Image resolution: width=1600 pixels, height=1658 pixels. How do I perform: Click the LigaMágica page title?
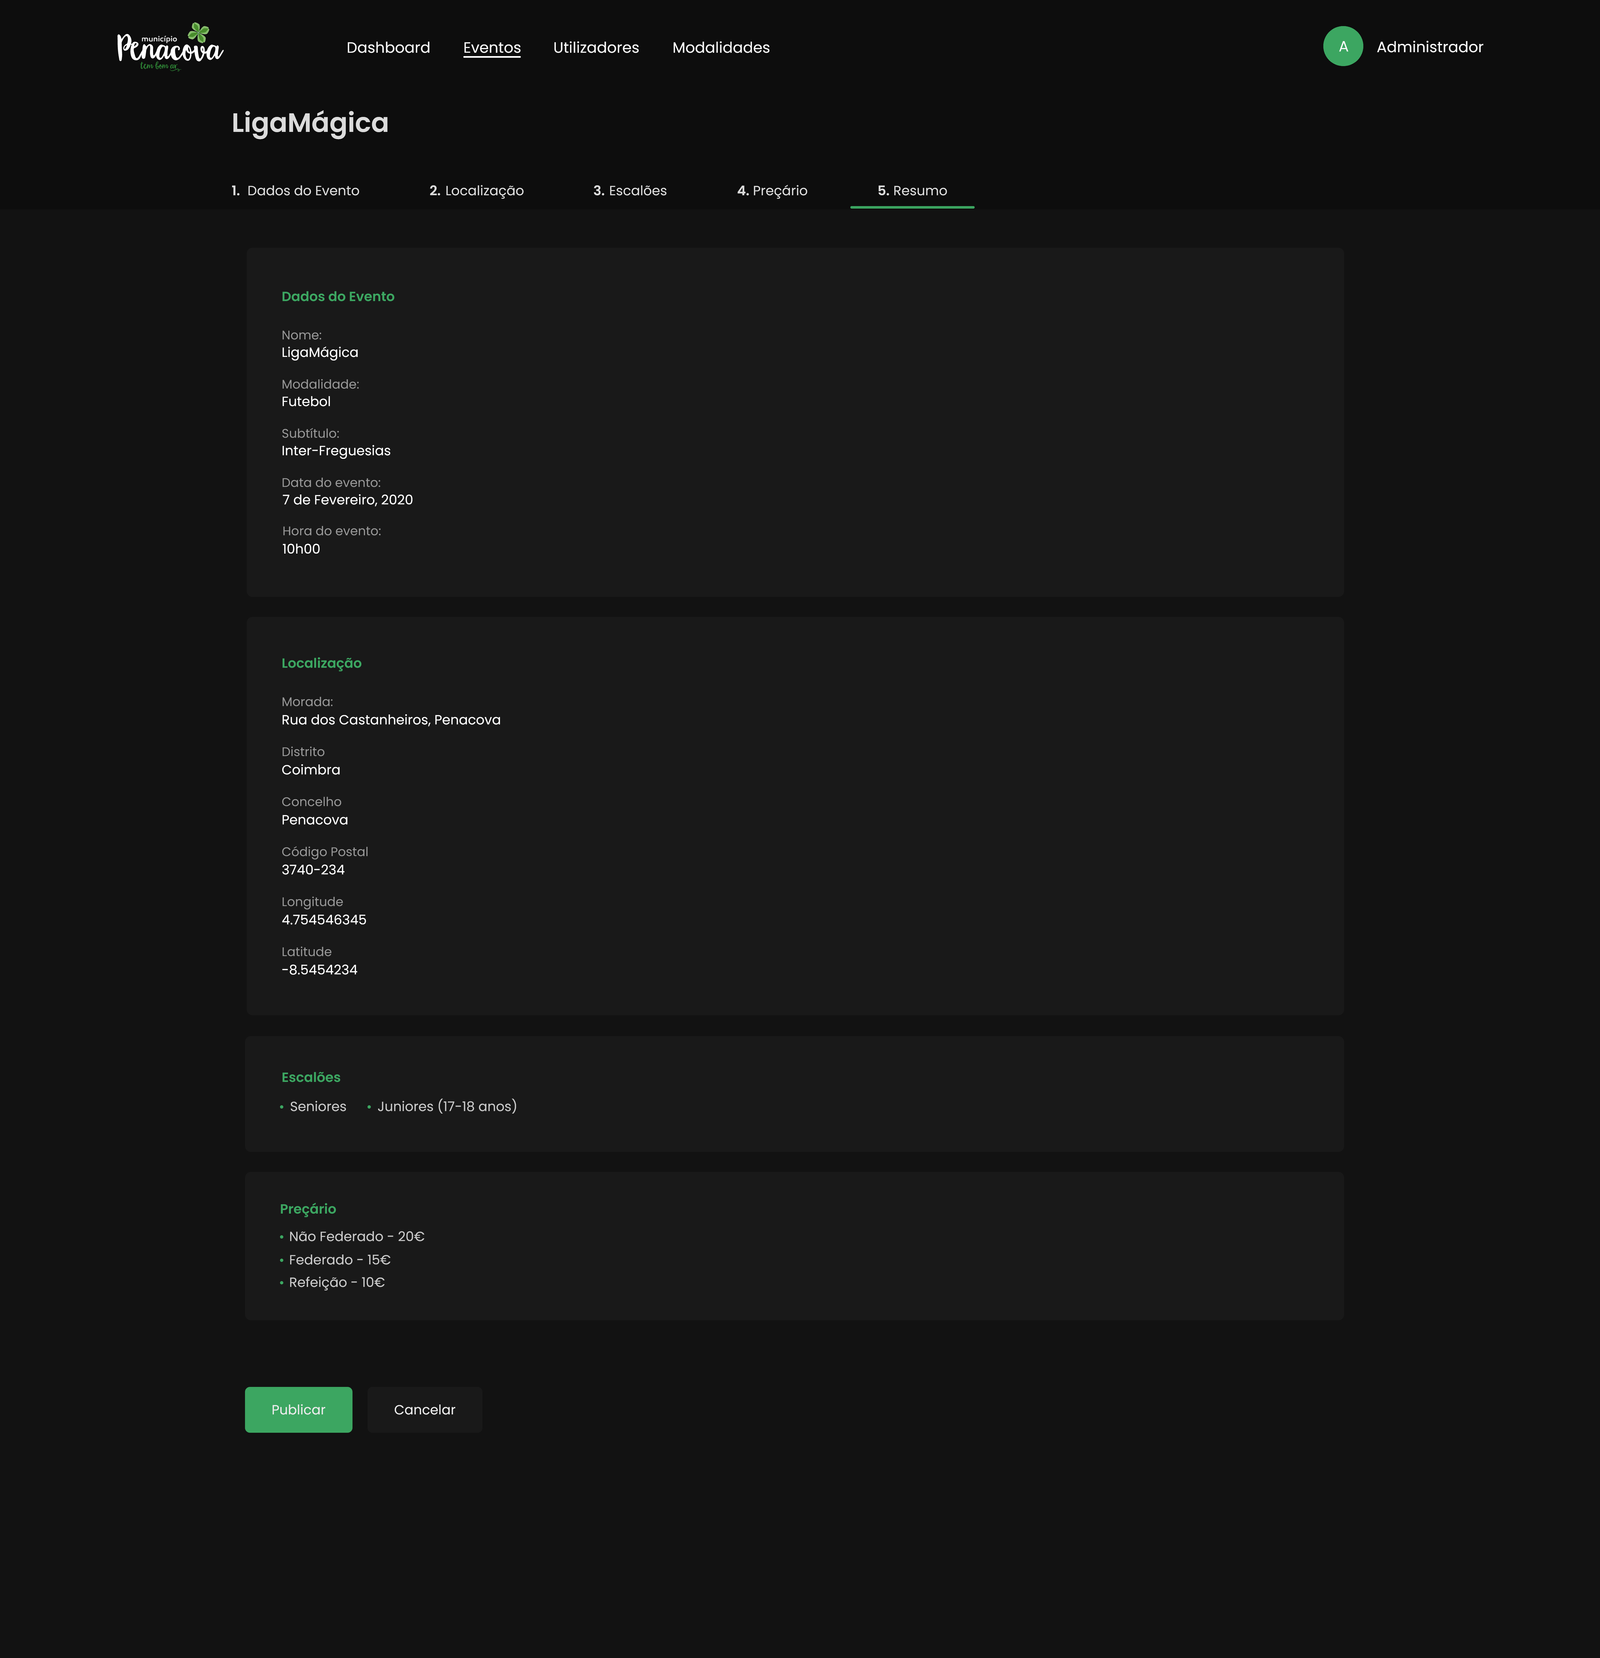[310, 123]
